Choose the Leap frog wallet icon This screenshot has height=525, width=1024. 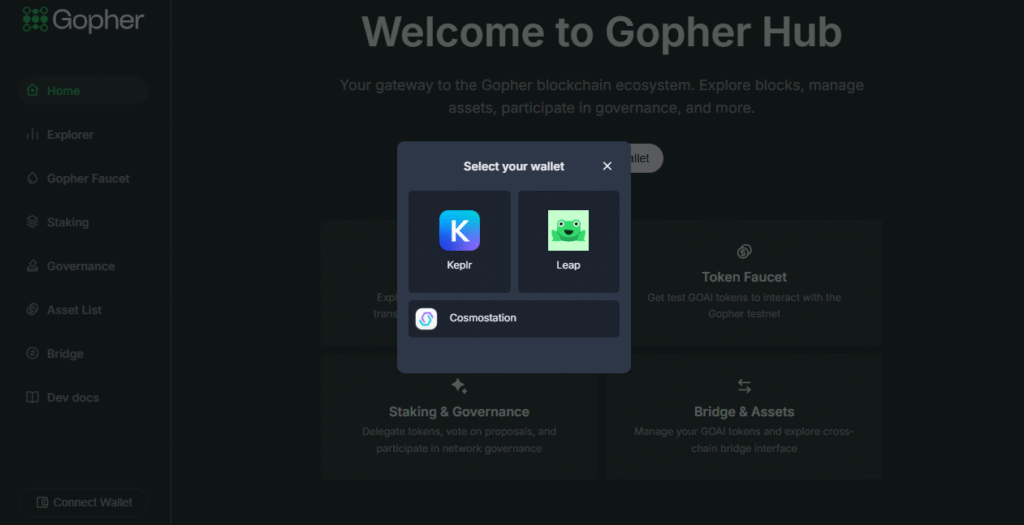[568, 230]
